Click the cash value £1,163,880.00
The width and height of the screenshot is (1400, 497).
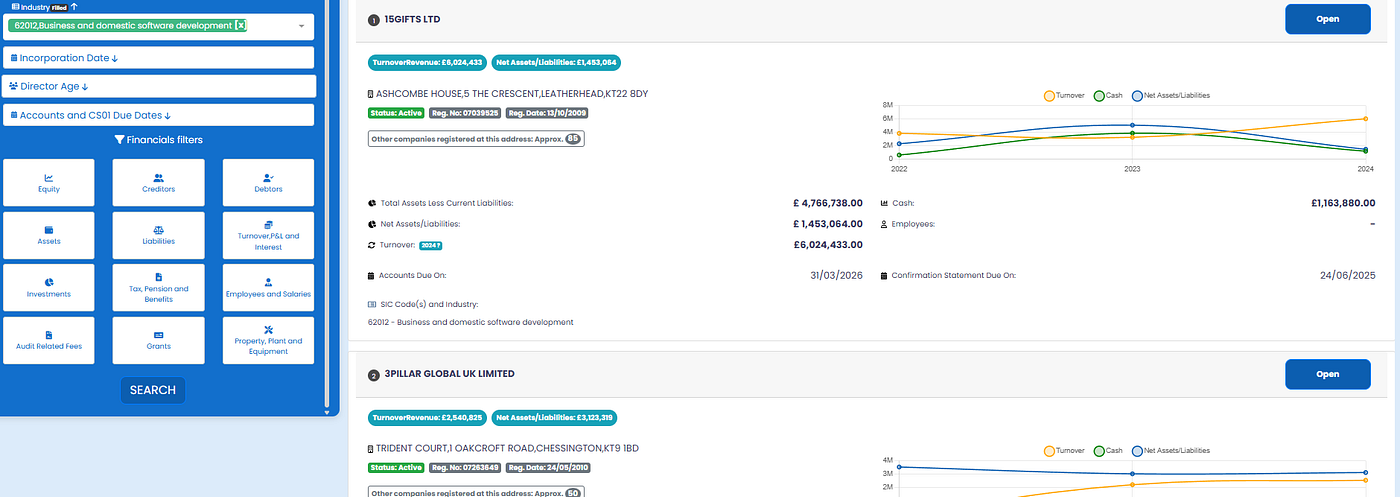pyautogui.click(x=1343, y=203)
